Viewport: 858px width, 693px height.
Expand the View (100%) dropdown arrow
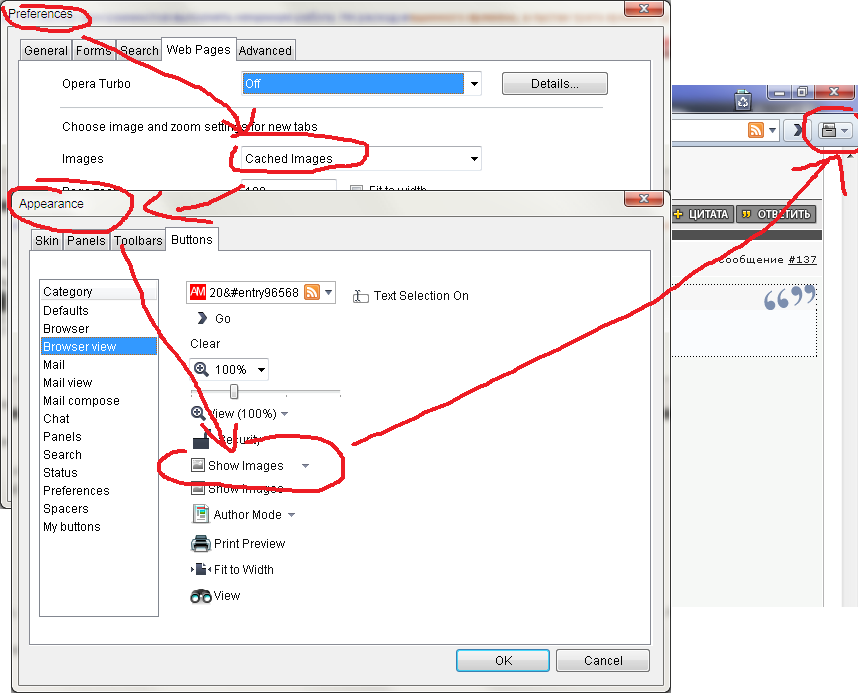285,414
